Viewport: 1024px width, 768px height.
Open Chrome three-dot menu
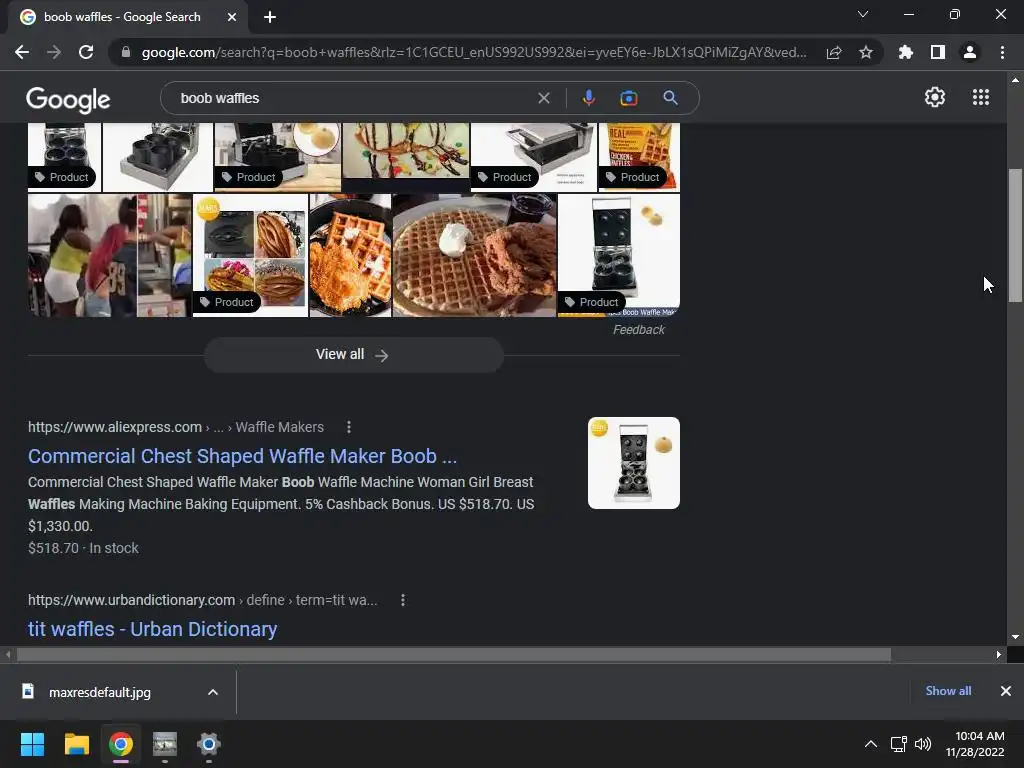pos(1002,52)
